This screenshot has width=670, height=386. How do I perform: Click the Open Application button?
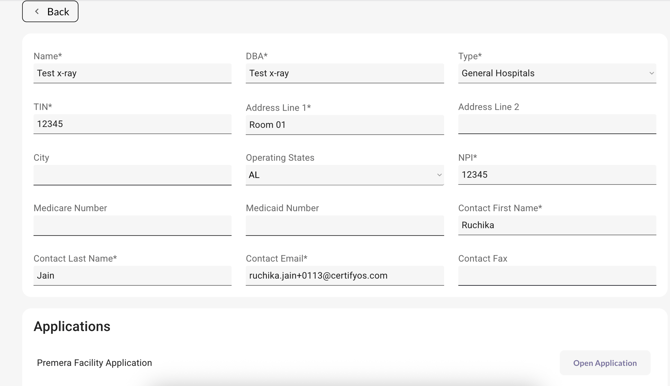tap(605, 363)
